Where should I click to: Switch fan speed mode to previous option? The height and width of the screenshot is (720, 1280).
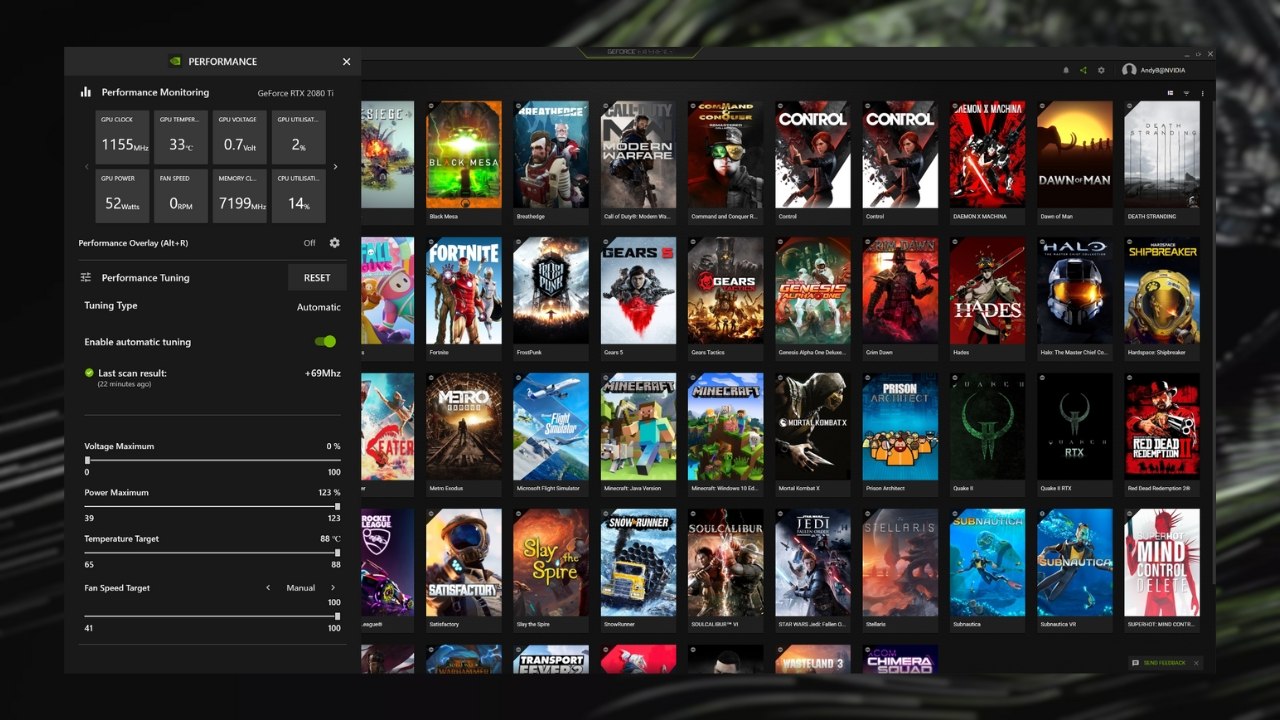pos(268,588)
